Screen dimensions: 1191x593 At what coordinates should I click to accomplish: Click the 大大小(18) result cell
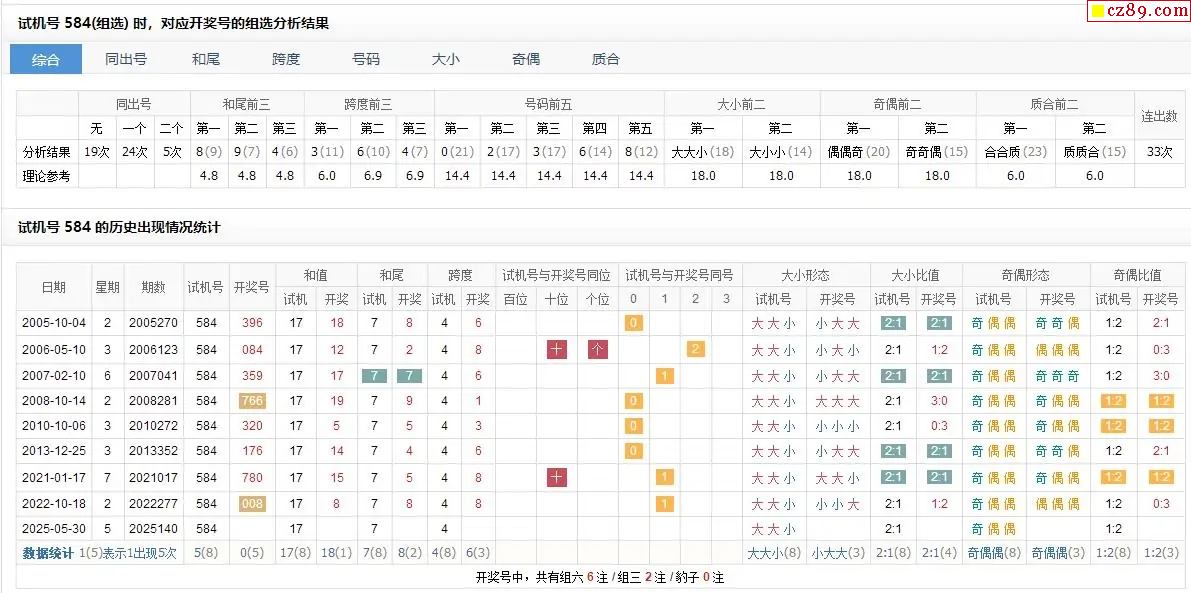[703, 152]
